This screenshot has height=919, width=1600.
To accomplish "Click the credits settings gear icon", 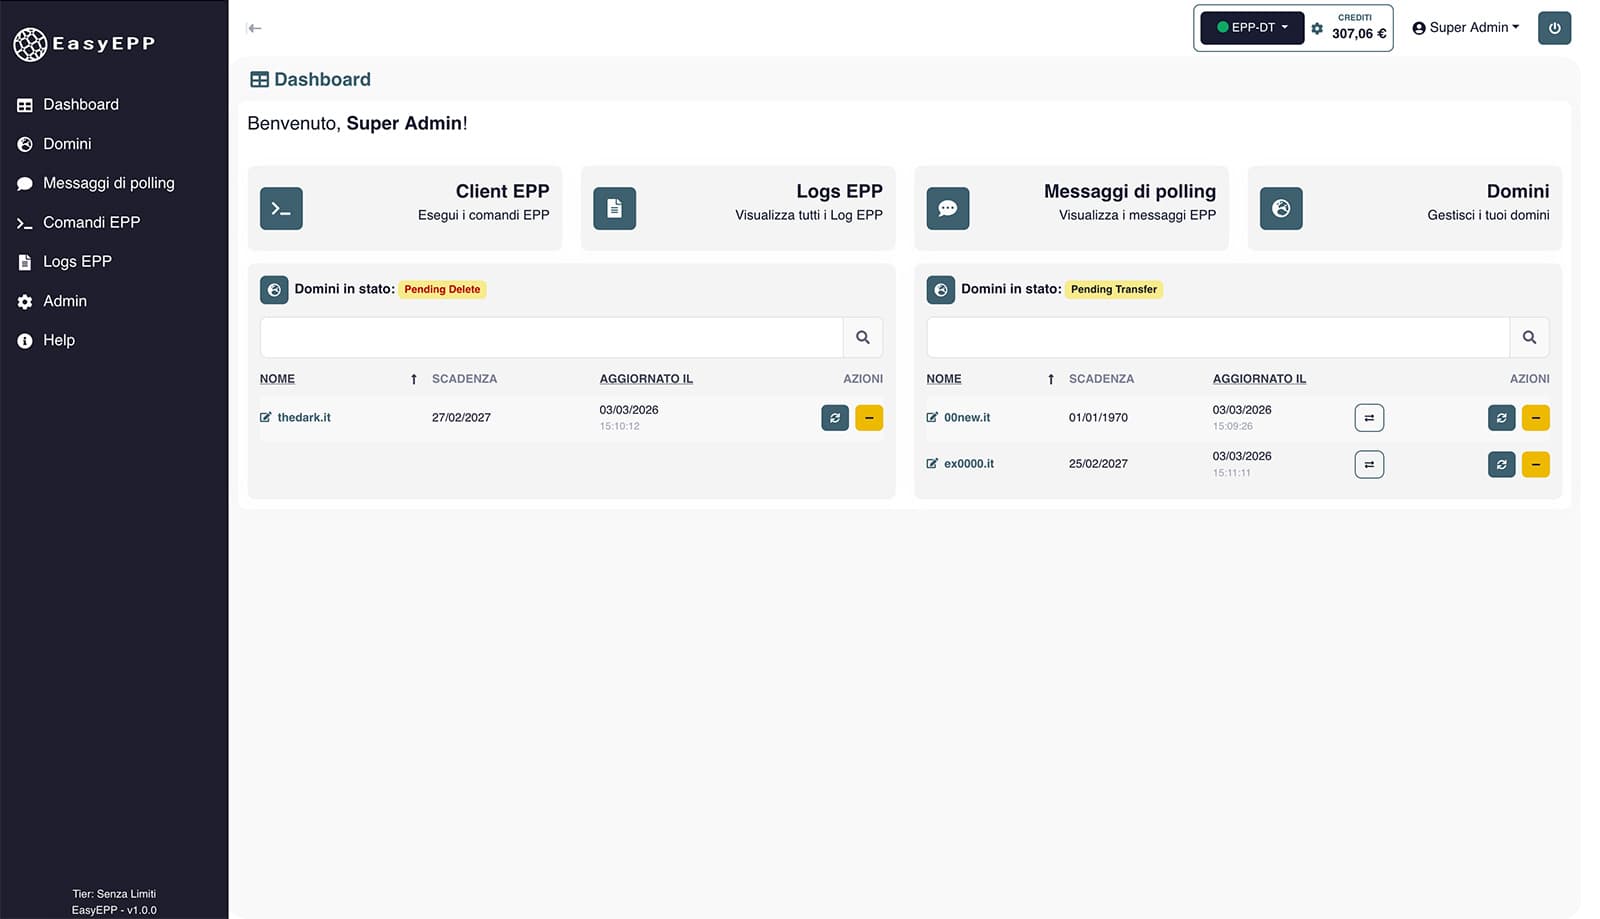I will click(1317, 29).
